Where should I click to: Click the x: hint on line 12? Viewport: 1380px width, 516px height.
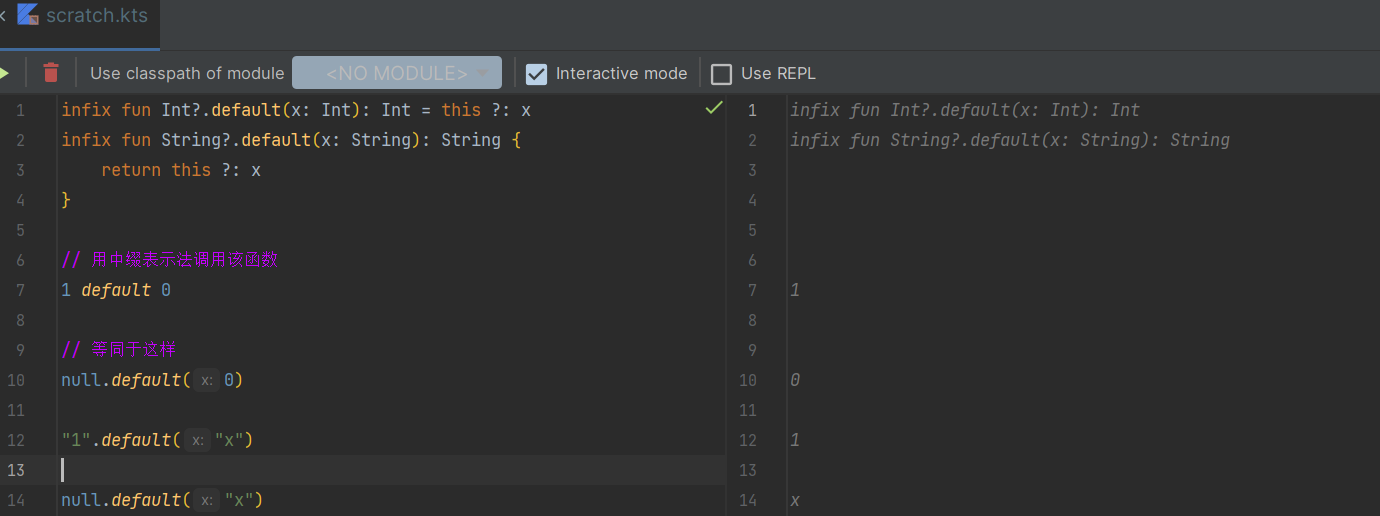[197, 440]
